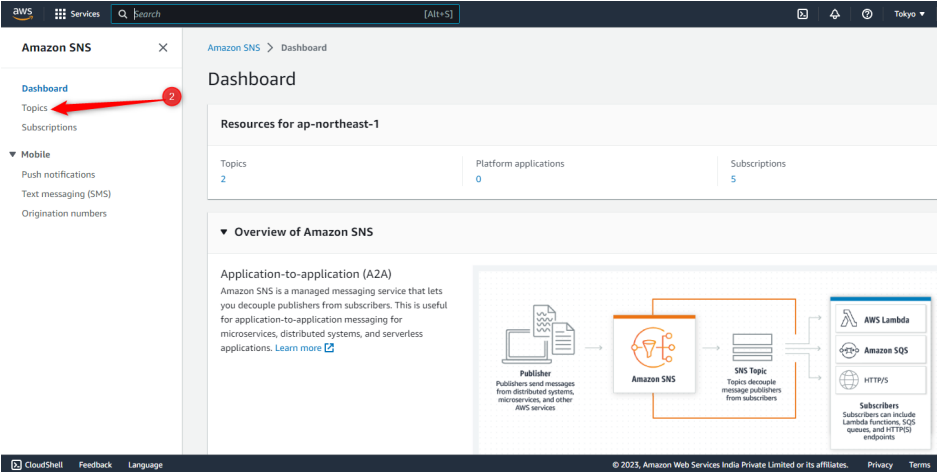
Task: Go to Topics in the sidebar
Action: coord(35,108)
